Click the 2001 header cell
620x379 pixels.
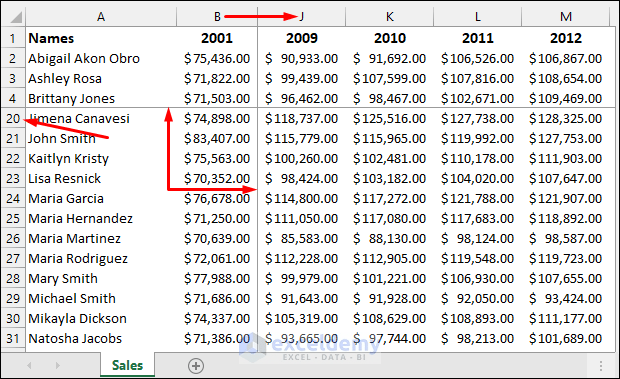pos(217,38)
